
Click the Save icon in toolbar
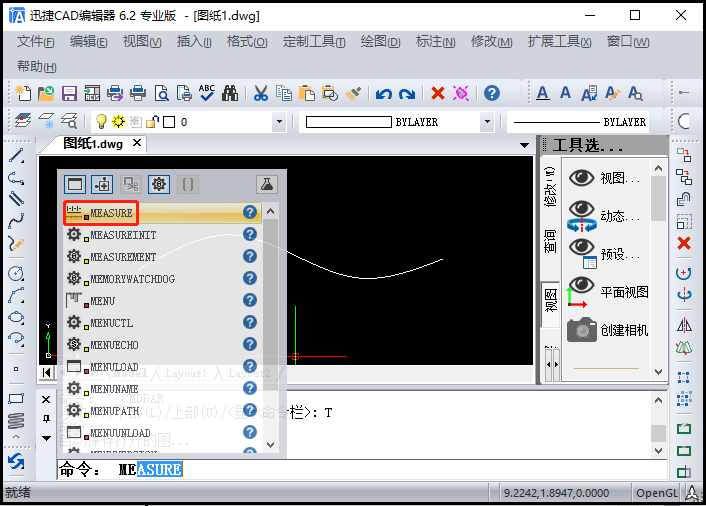click(x=69, y=93)
